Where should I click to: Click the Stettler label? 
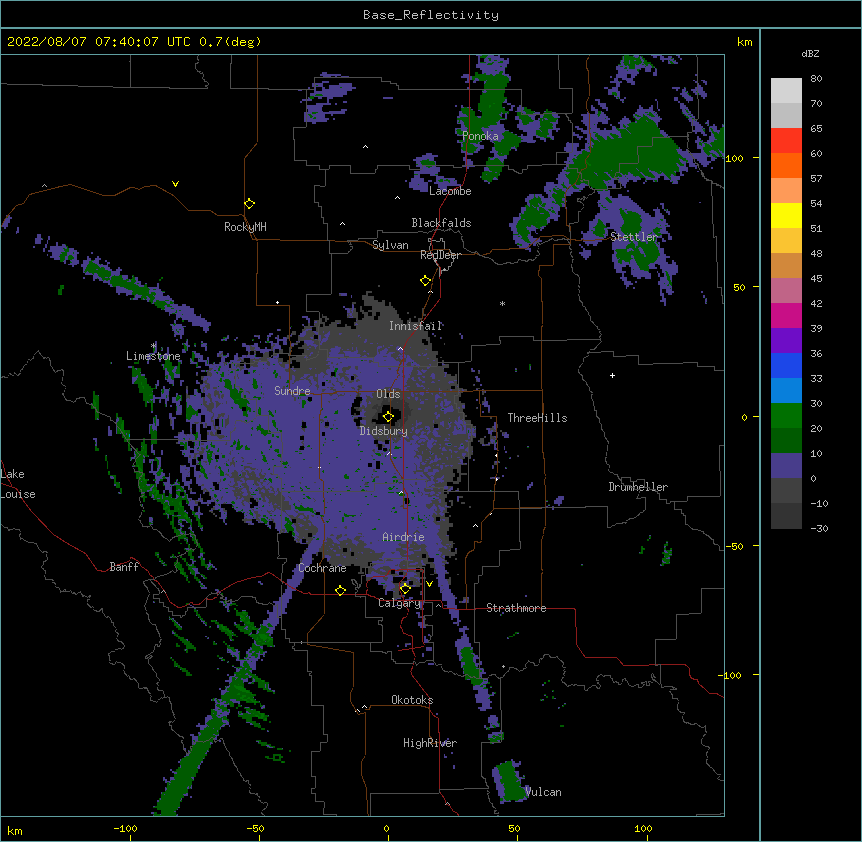(634, 237)
